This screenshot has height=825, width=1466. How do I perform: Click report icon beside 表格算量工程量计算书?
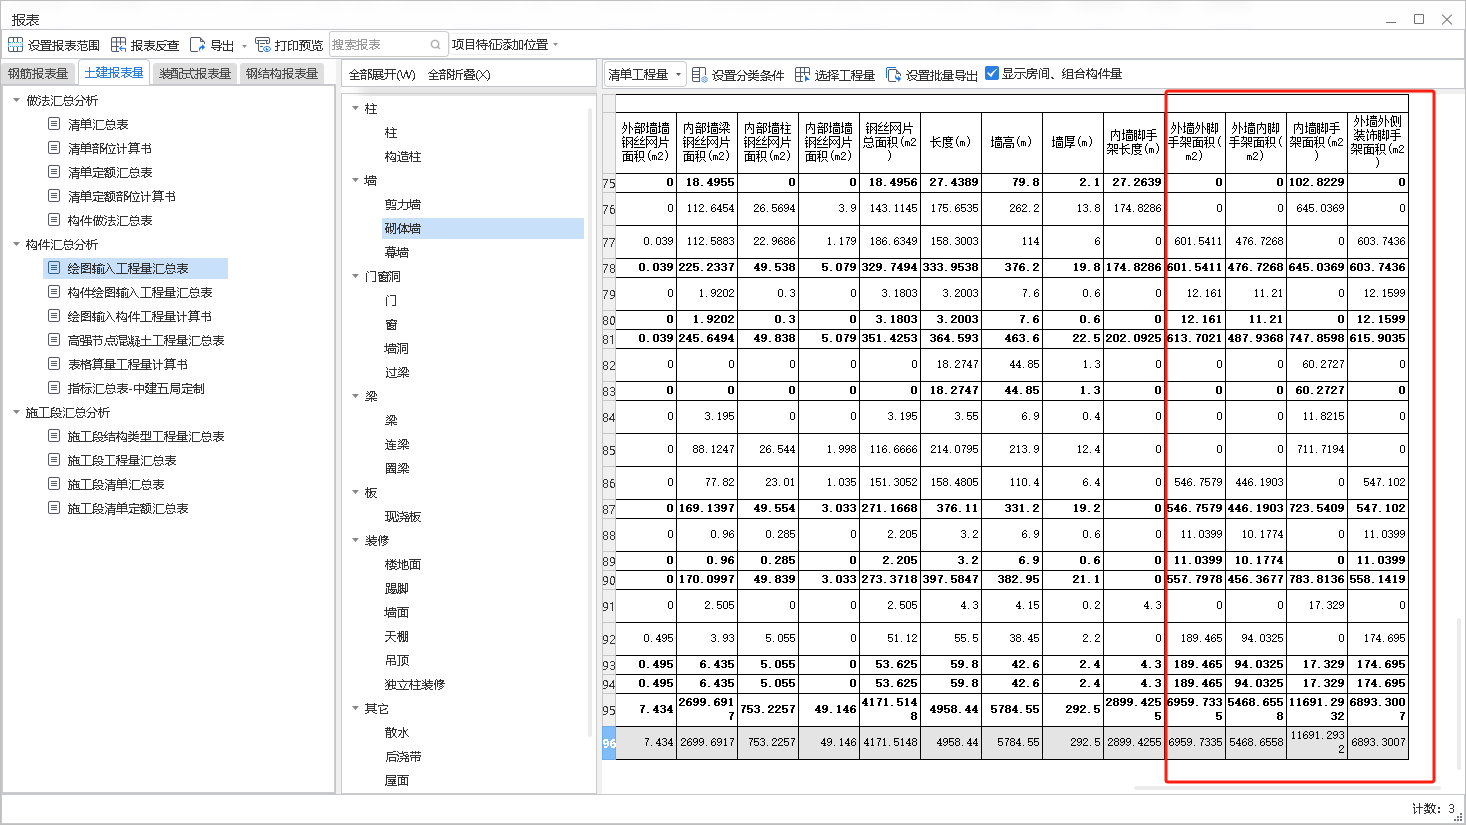click(54, 364)
